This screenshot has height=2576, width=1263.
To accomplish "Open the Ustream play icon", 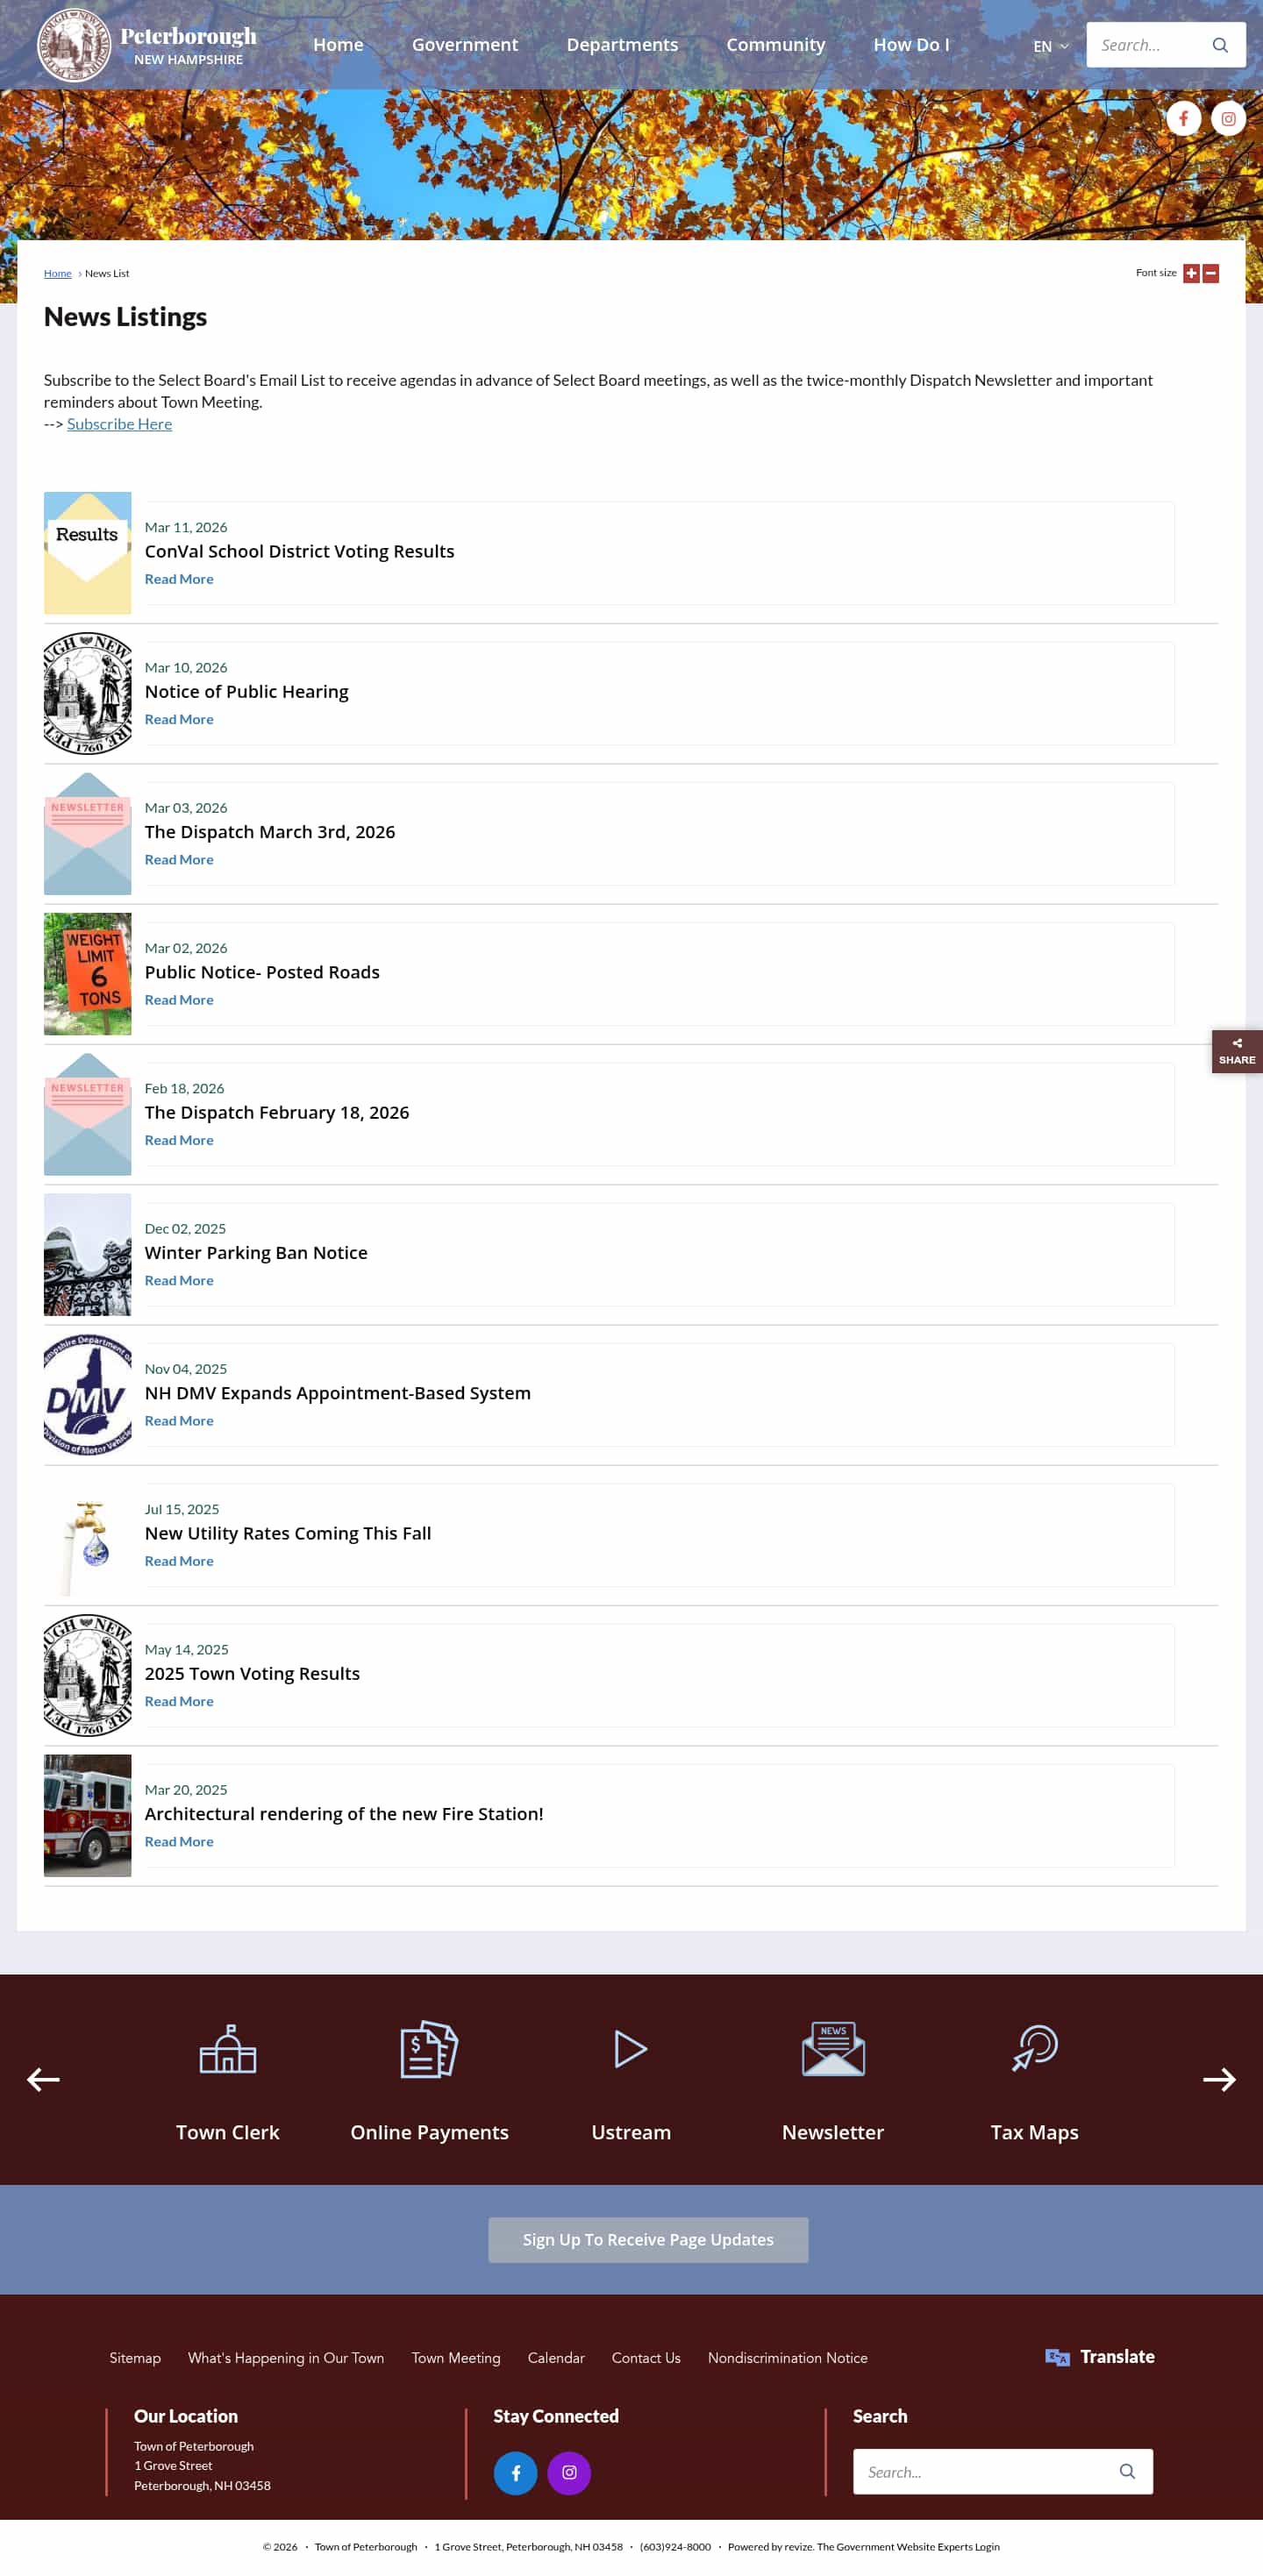I will point(631,2048).
